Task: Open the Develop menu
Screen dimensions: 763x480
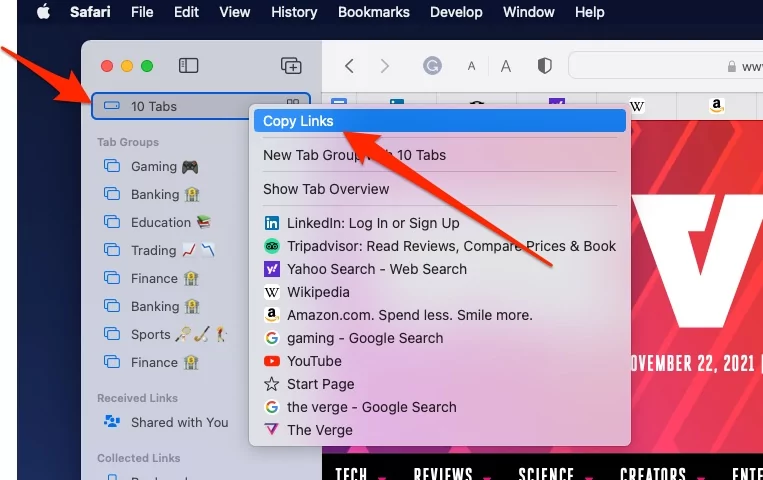Action: coord(456,12)
